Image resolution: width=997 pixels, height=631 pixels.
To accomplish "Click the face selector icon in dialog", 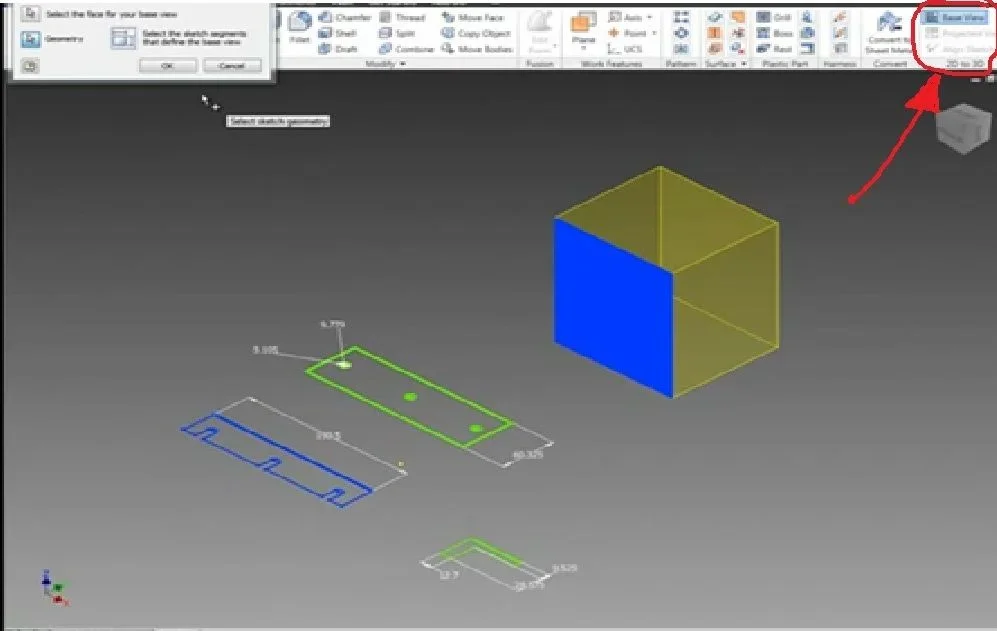I will pos(30,13).
